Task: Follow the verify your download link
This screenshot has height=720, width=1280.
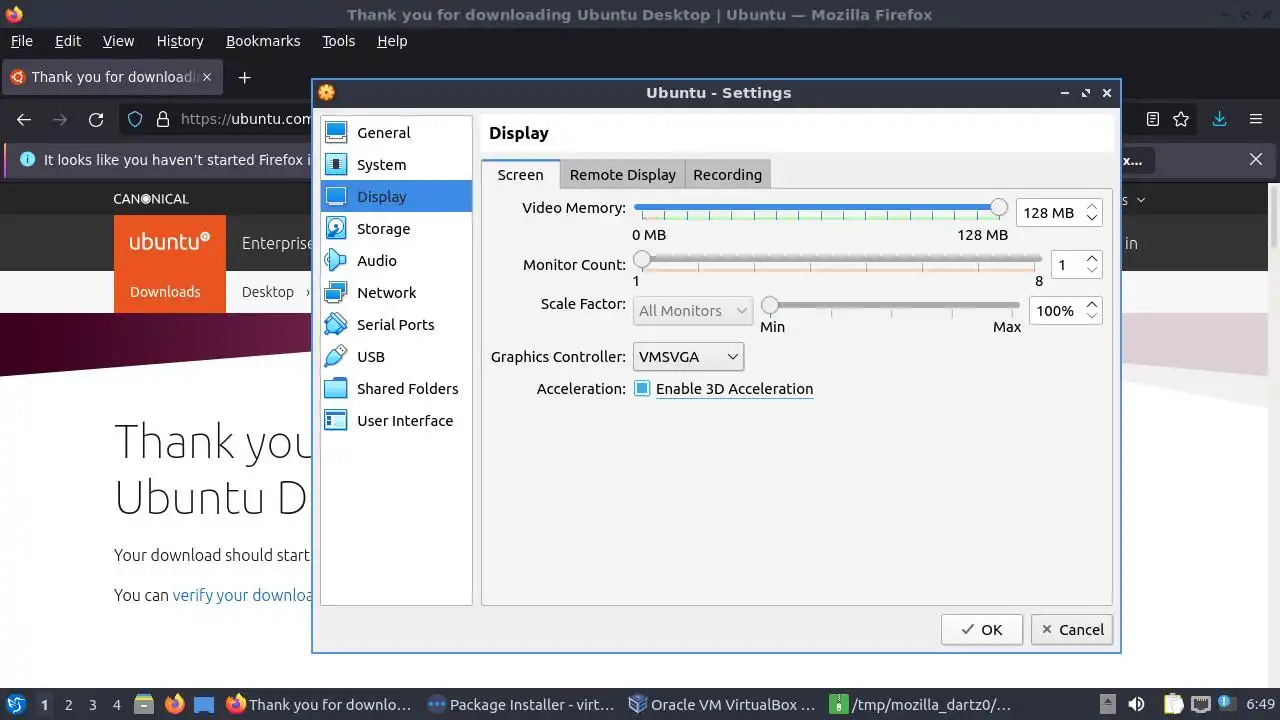Action: click(x=243, y=595)
